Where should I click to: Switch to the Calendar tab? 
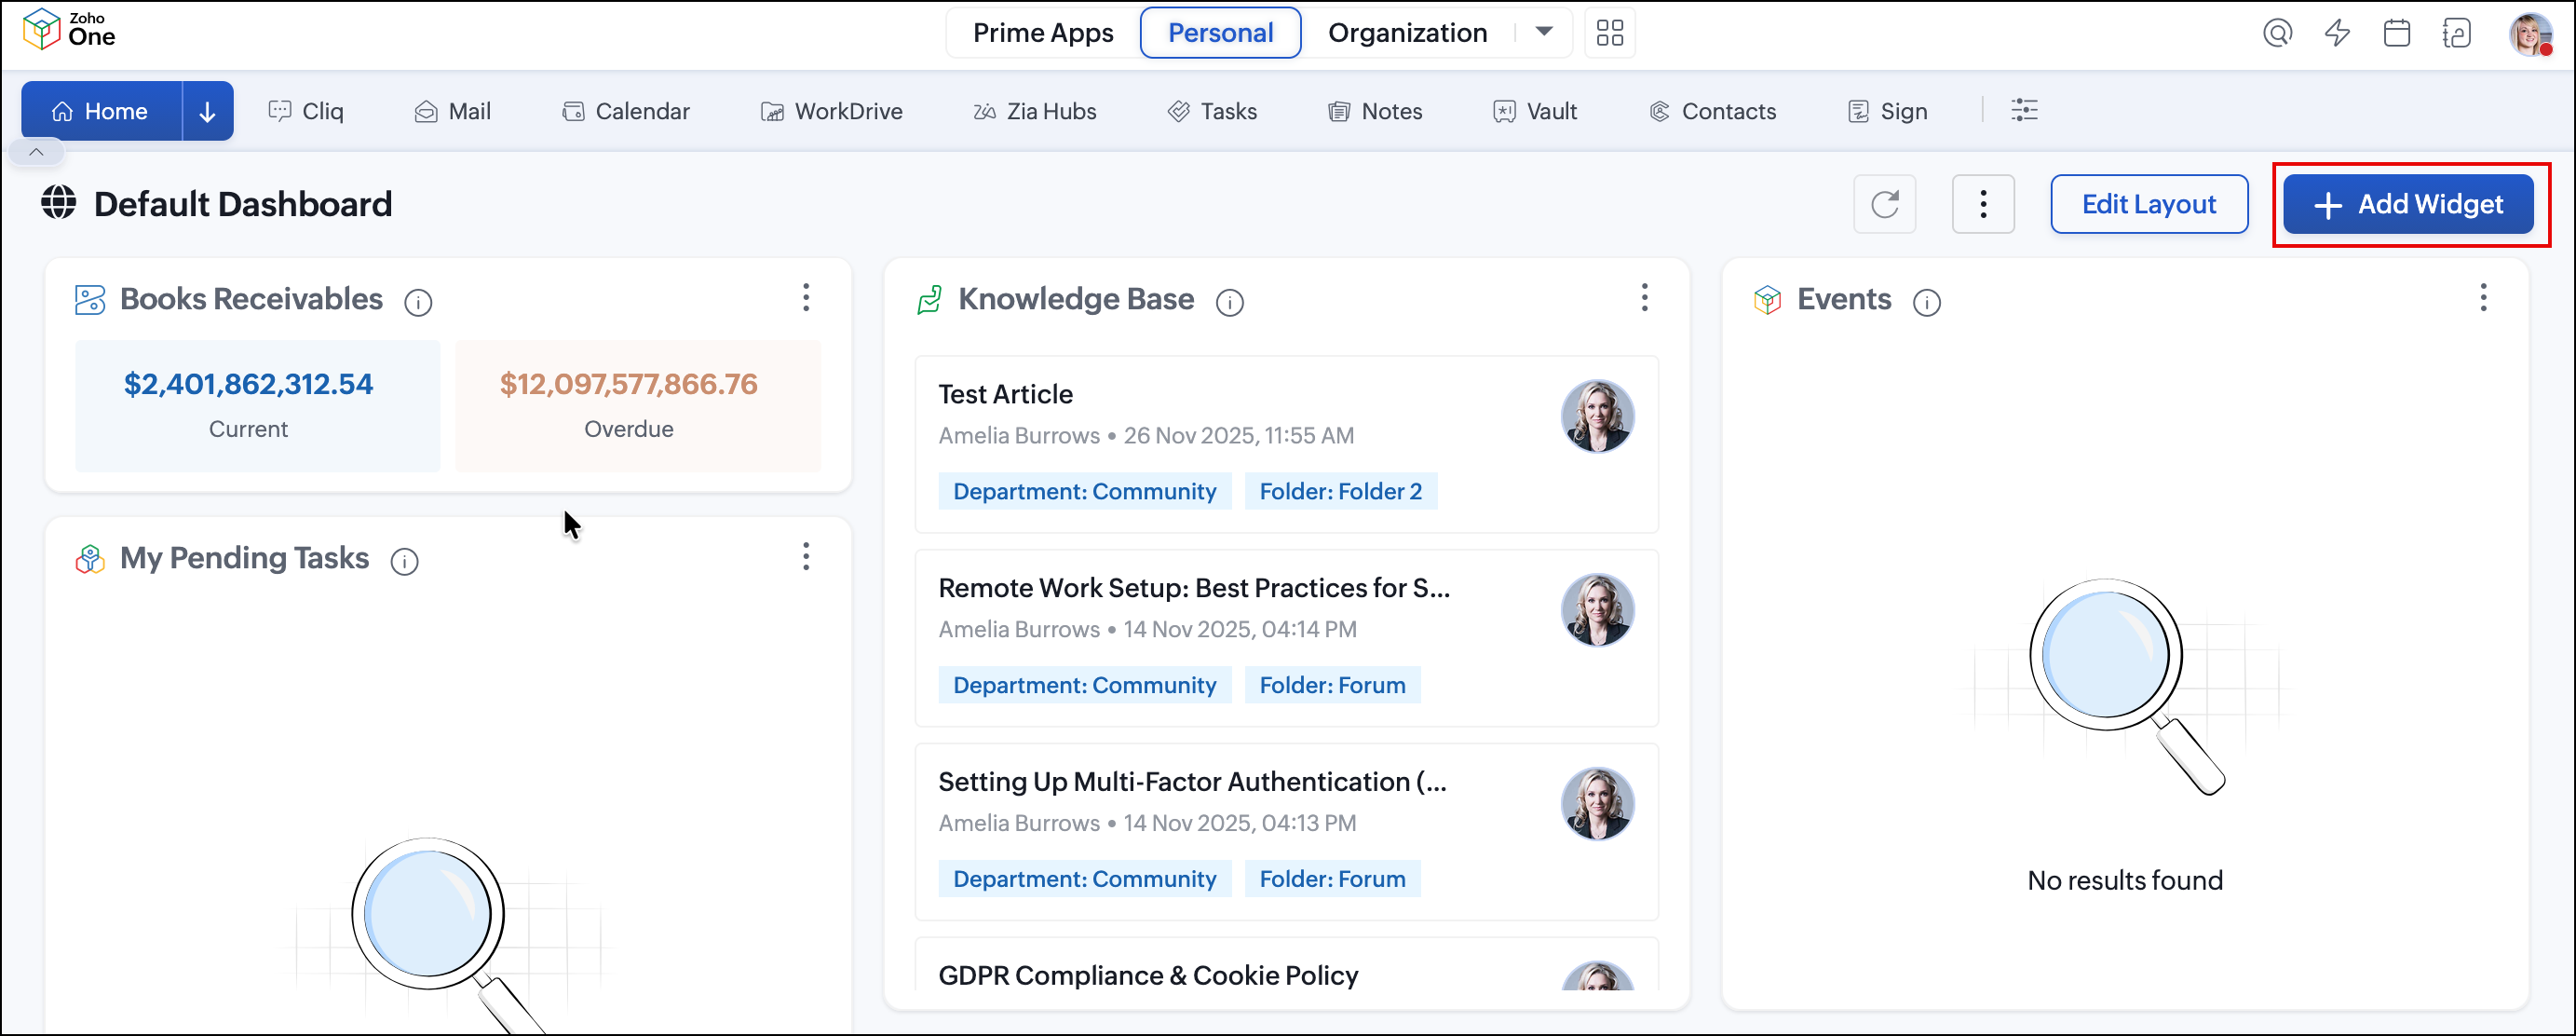(x=626, y=111)
